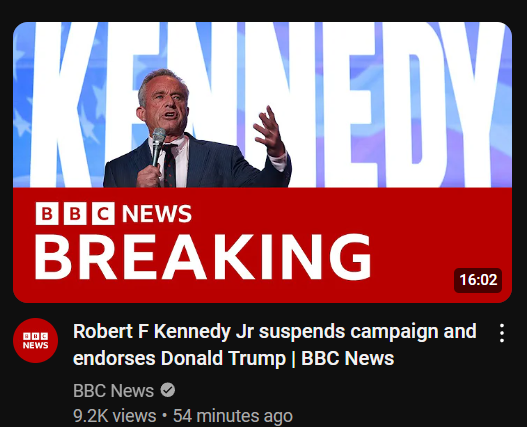
Task: Open the Kennedy video thumbnail
Action: (262, 162)
